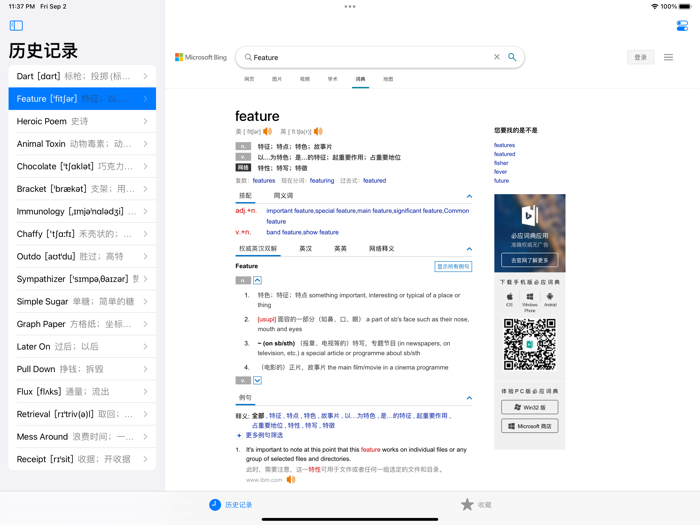Open the suggested word 'features' link
This screenshot has width=700, height=525.
click(504, 145)
